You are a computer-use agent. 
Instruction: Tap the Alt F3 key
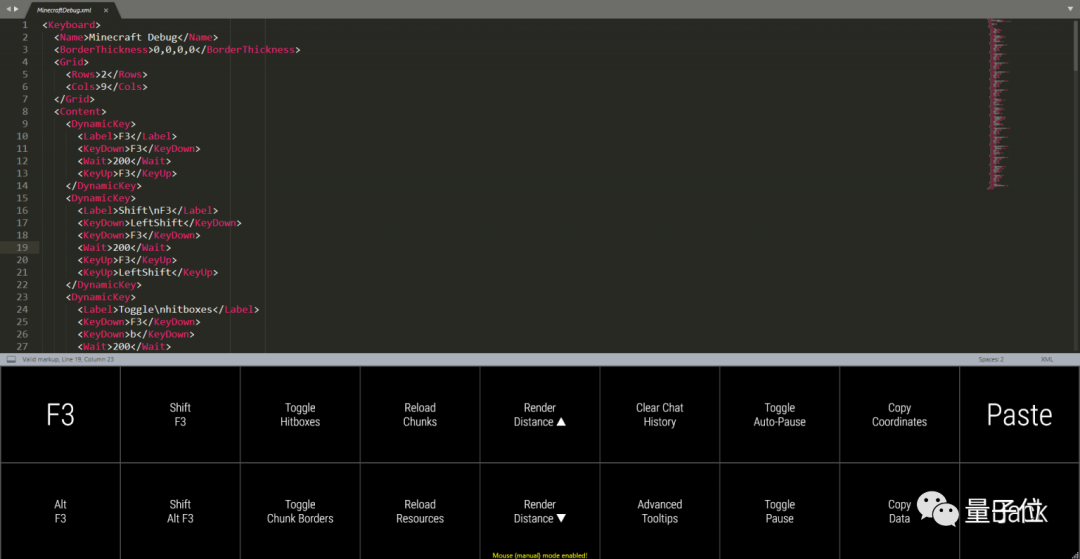[60, 511]
